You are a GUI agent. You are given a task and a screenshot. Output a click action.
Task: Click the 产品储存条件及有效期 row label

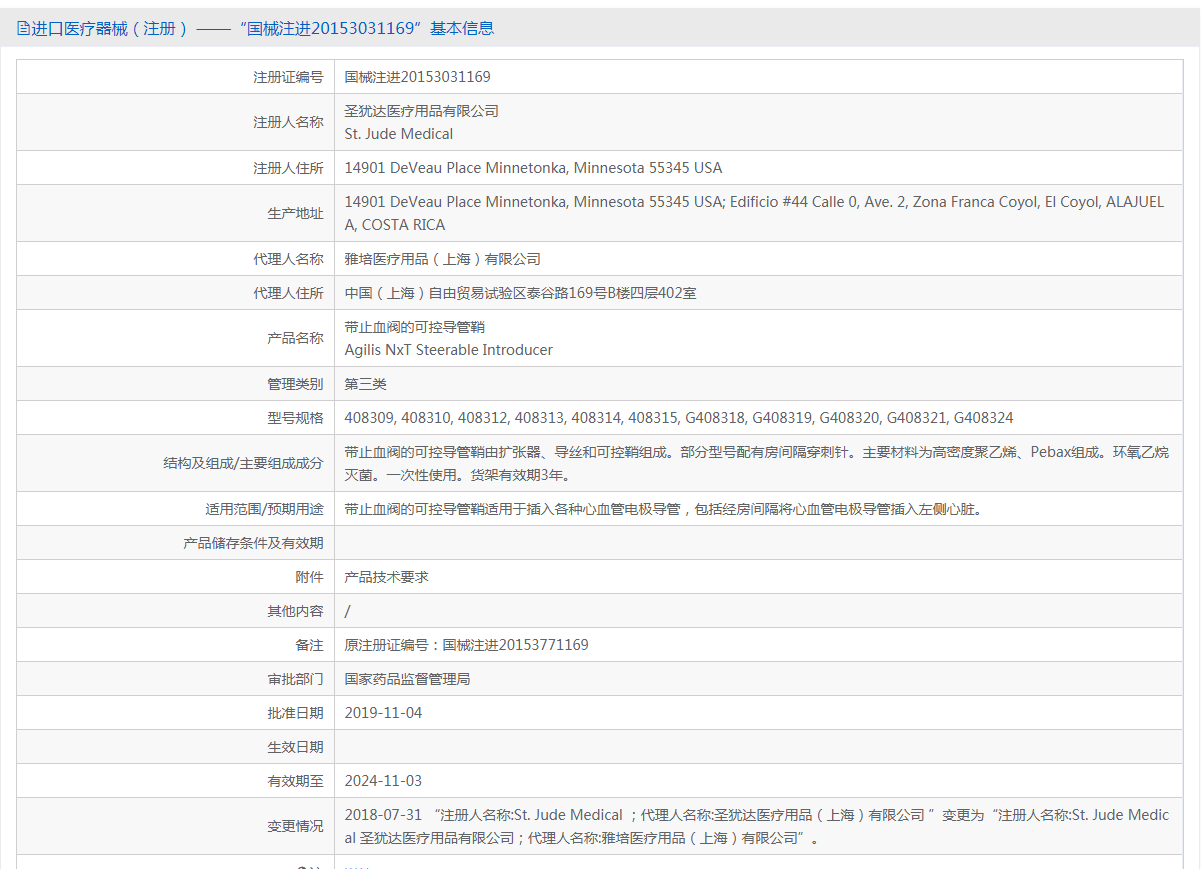pyautogui.click(x=253, y=543)
